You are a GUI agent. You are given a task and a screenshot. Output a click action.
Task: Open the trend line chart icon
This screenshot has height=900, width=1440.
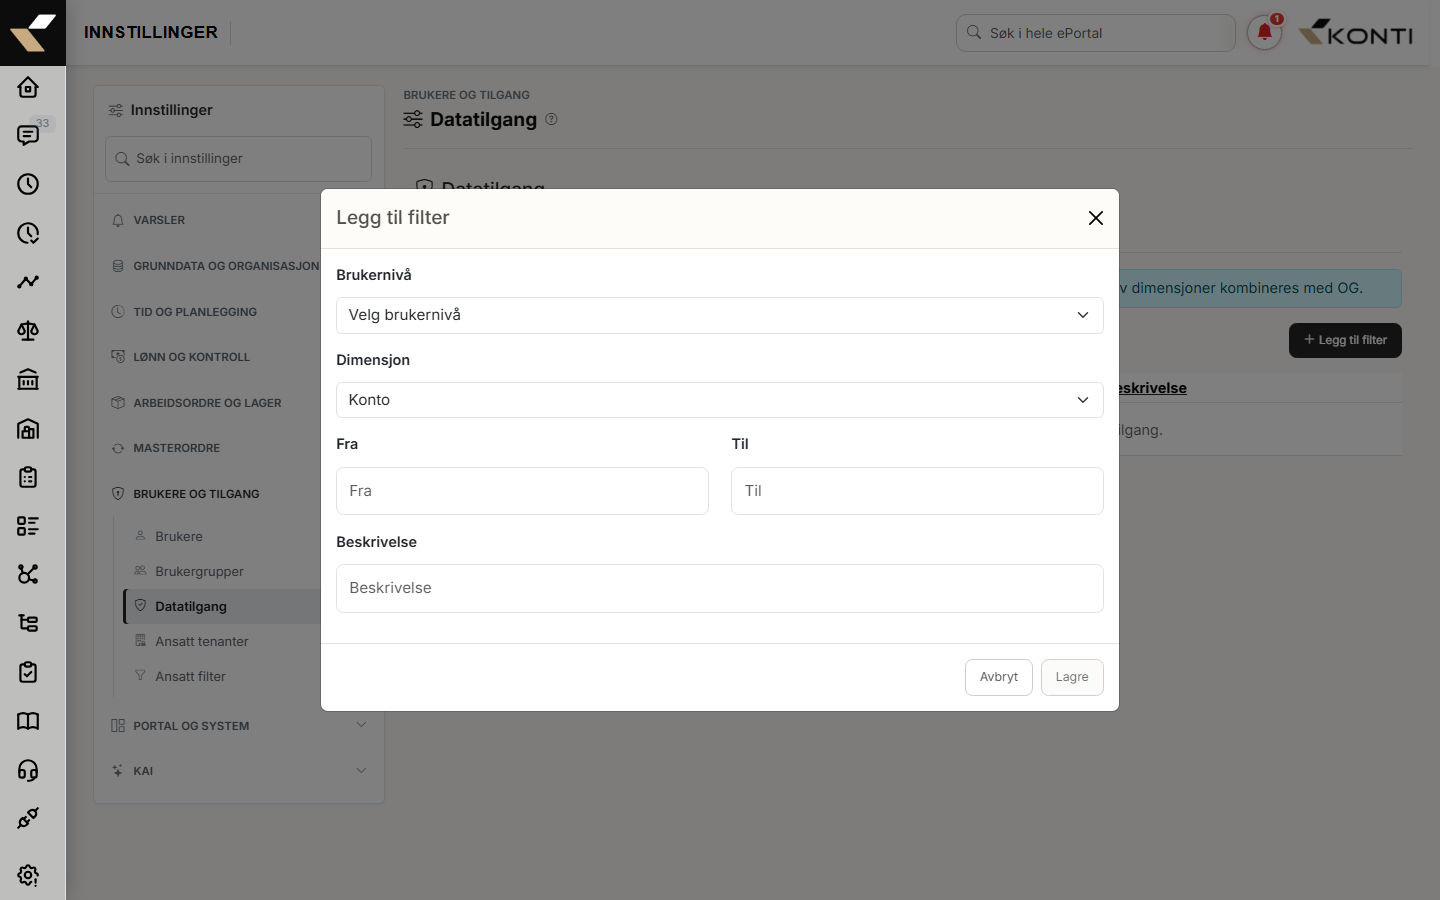click(x=28, y=282)
